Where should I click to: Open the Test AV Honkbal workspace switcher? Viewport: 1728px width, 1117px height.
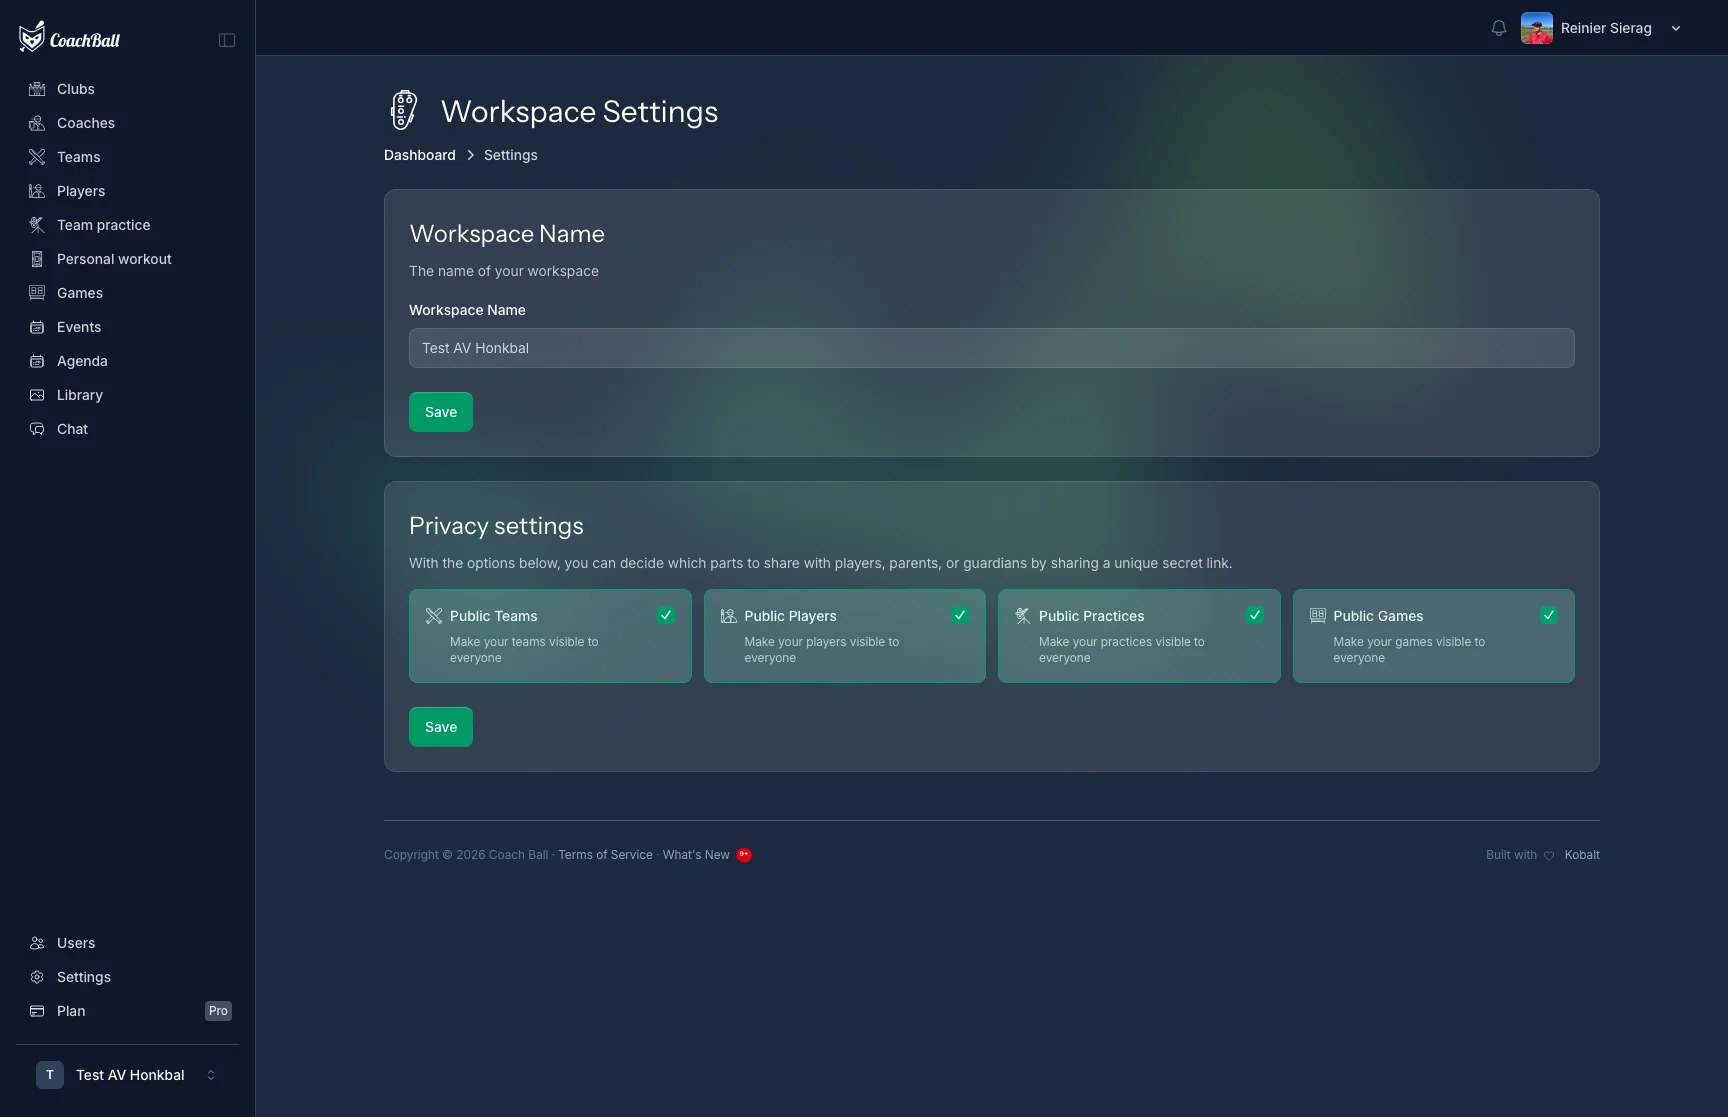point(127,1075)
